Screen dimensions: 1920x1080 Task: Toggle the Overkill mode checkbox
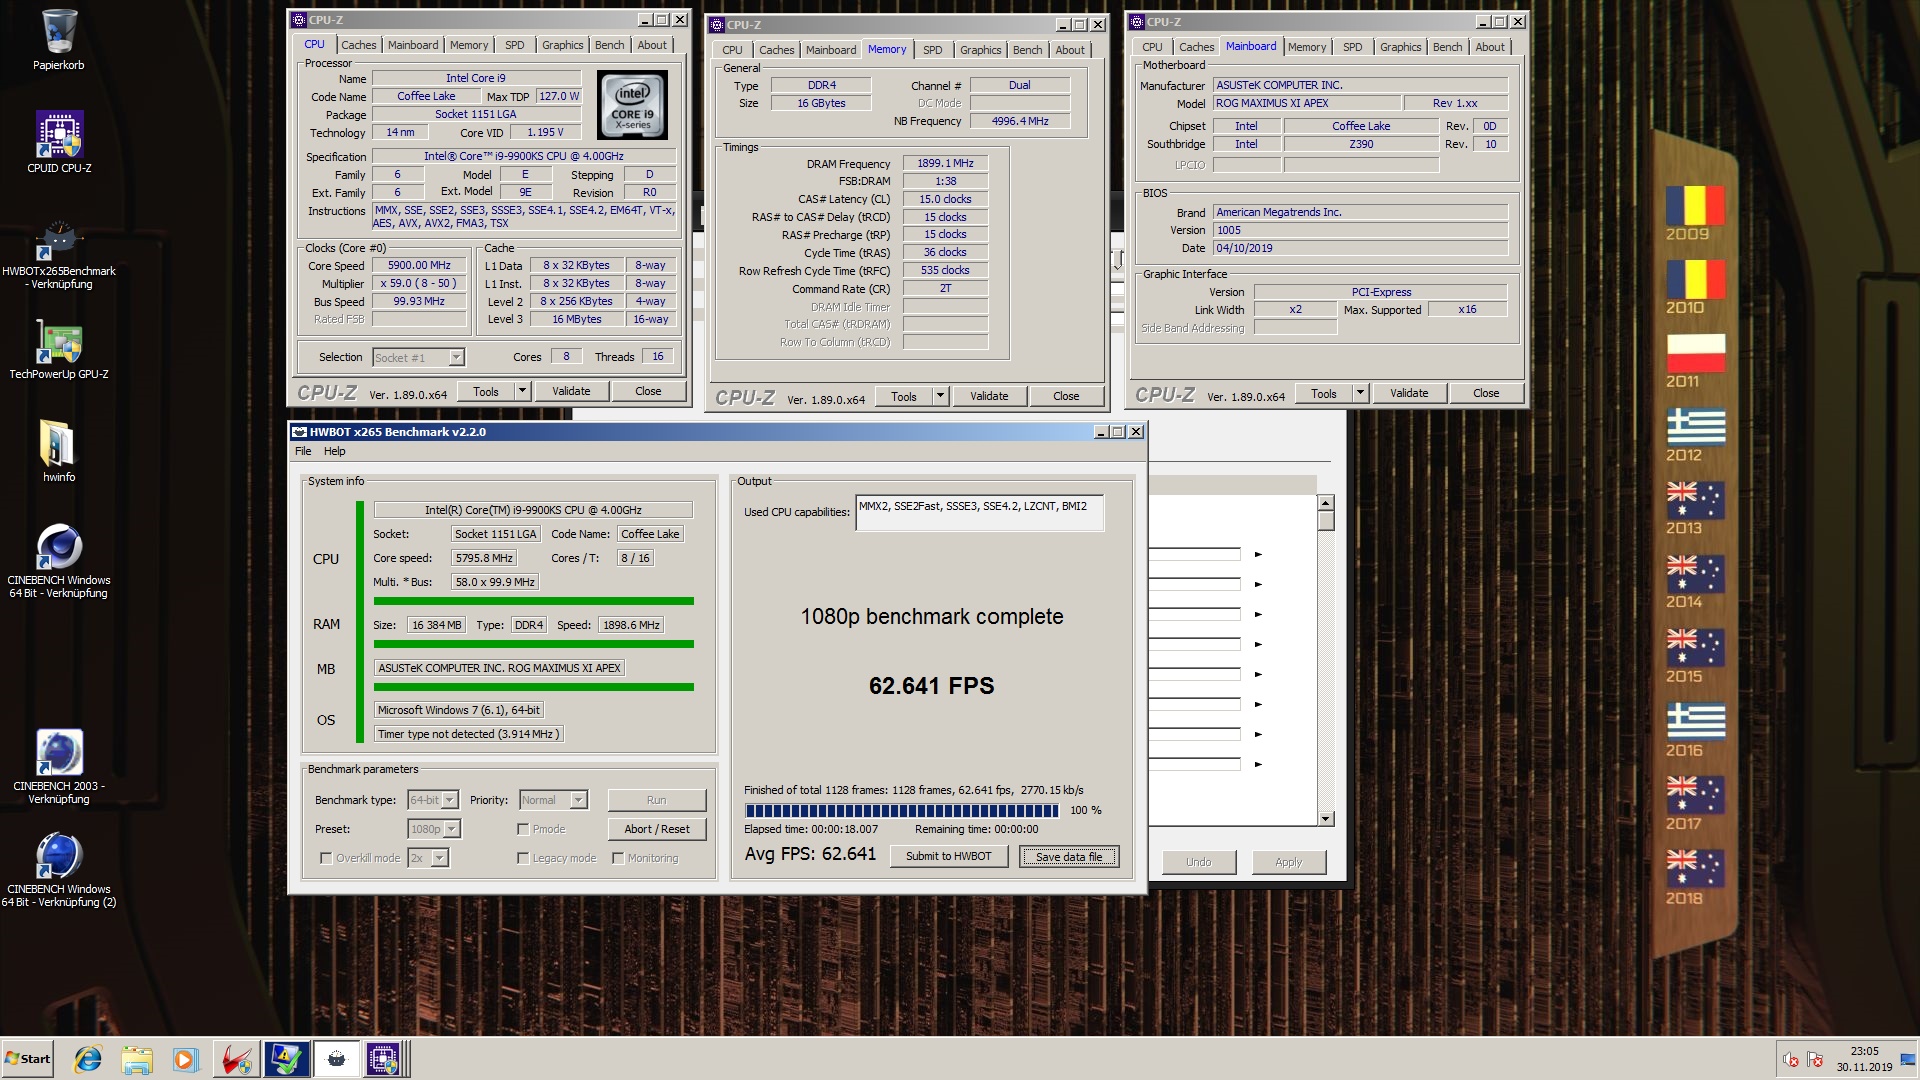tap(326, 858)
